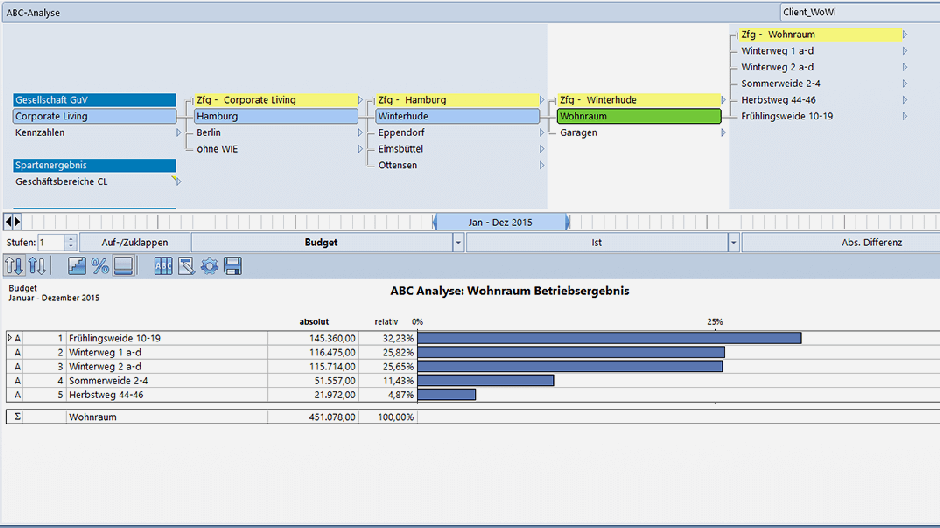The width and height of the screenshot is (940, 528).
Task: Click the 451.078,00 total value
Action: point(332,417)
